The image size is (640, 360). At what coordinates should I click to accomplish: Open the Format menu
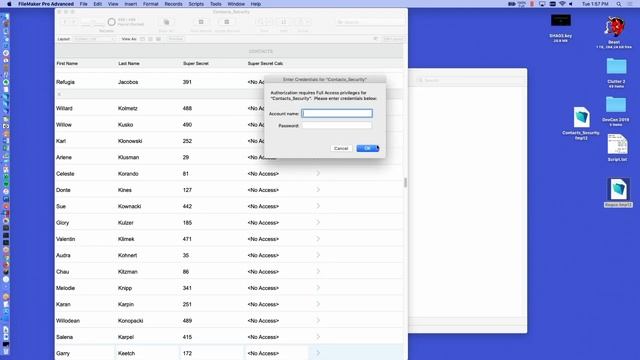[151, 4]
